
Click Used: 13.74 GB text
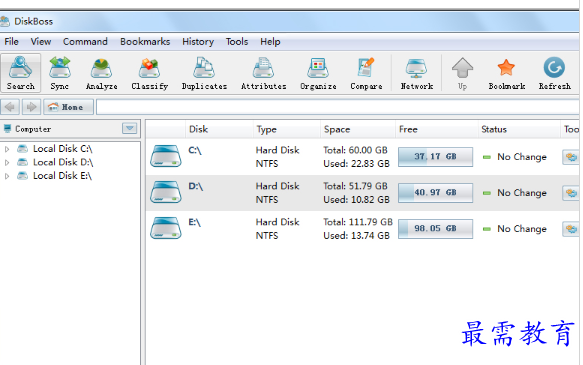click(x=357, y=236)
